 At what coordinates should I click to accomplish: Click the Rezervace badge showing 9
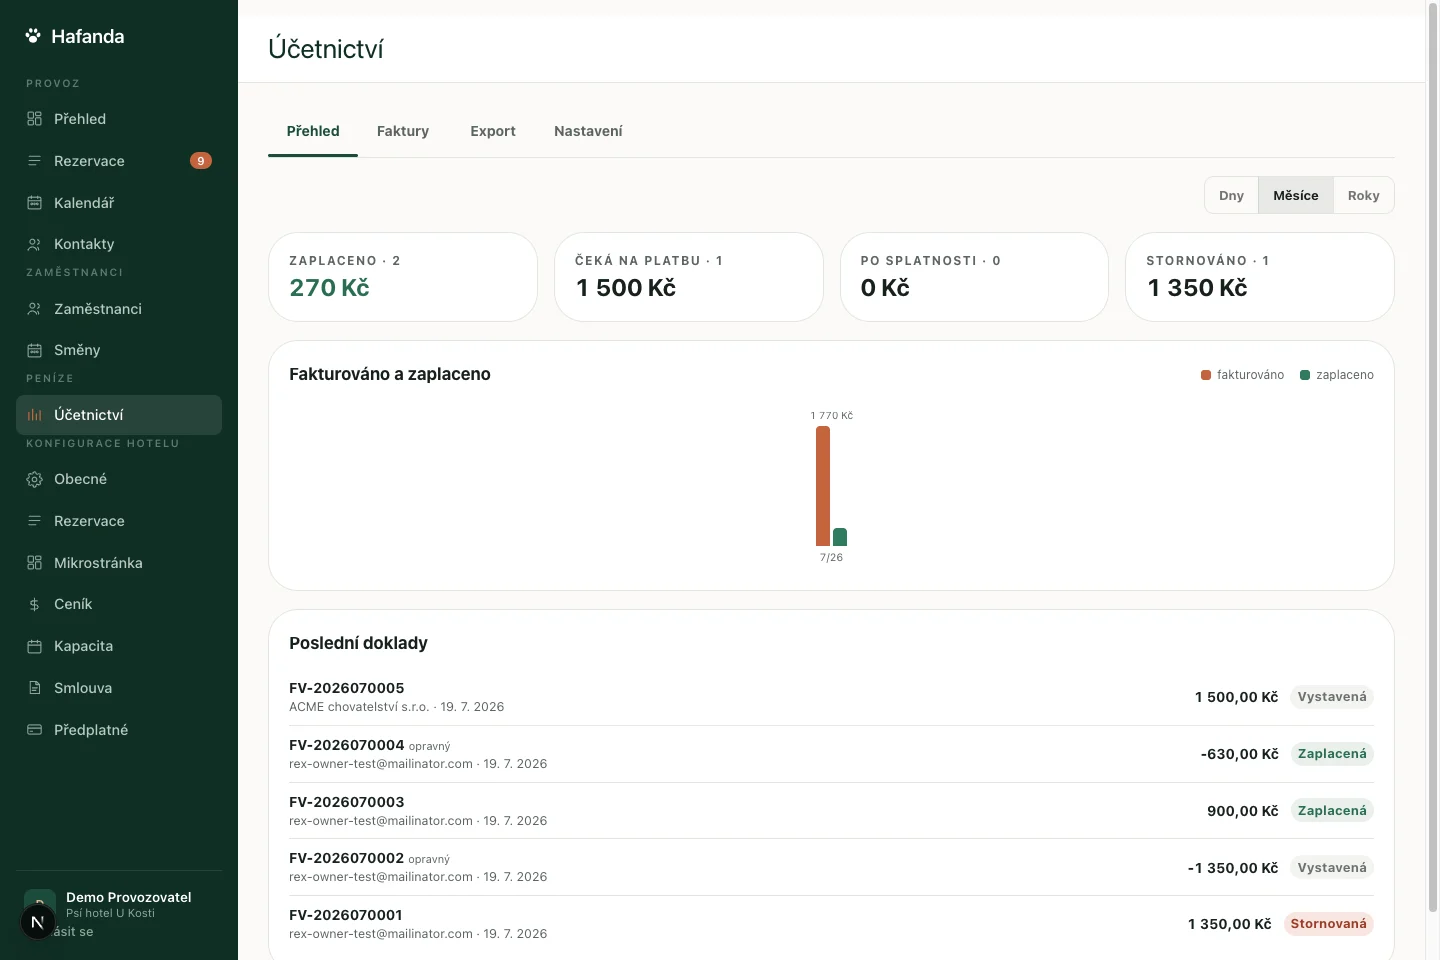(201, 161)
